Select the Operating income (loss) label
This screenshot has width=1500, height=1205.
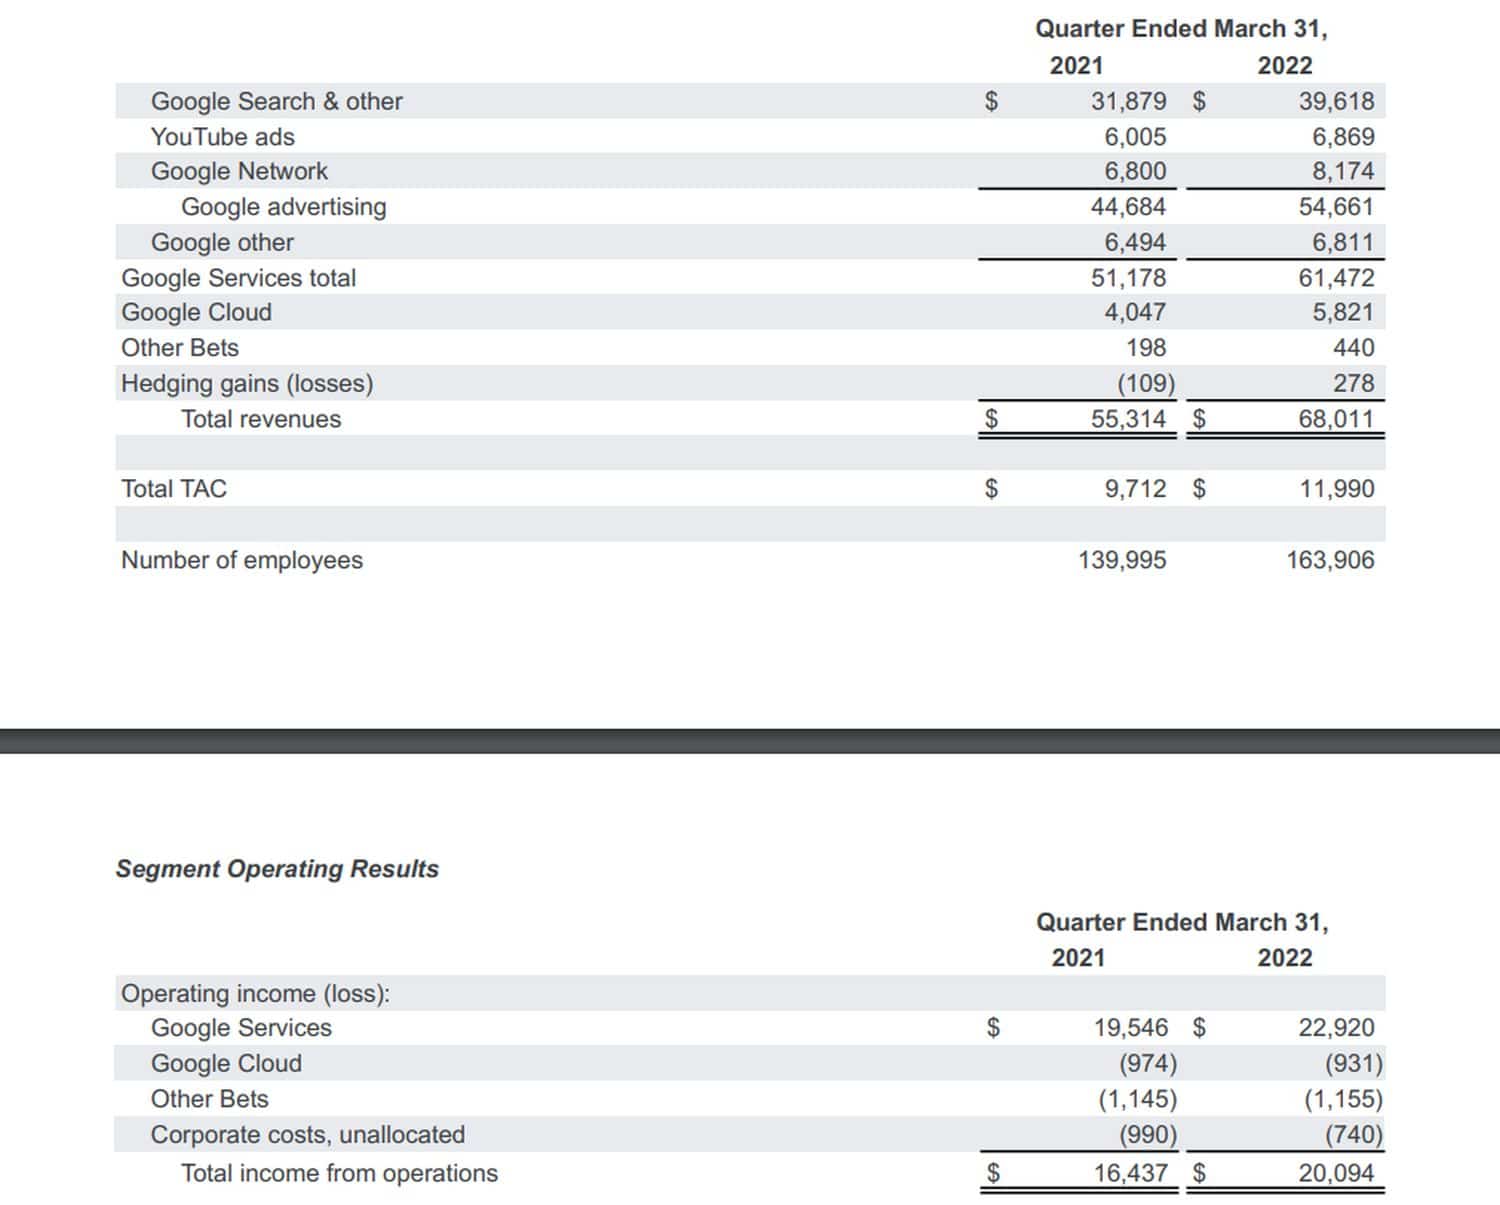(255, 993)
